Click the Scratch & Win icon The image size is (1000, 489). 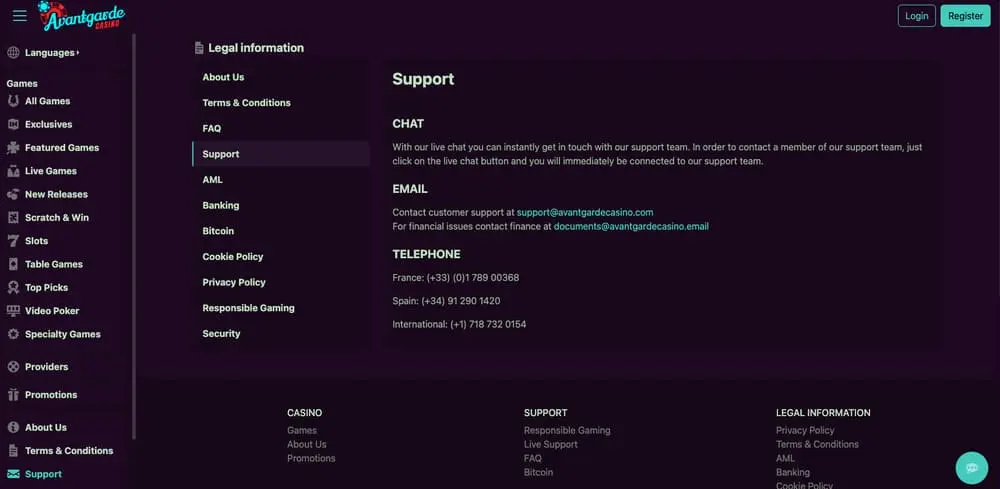(x=13, y=217)
